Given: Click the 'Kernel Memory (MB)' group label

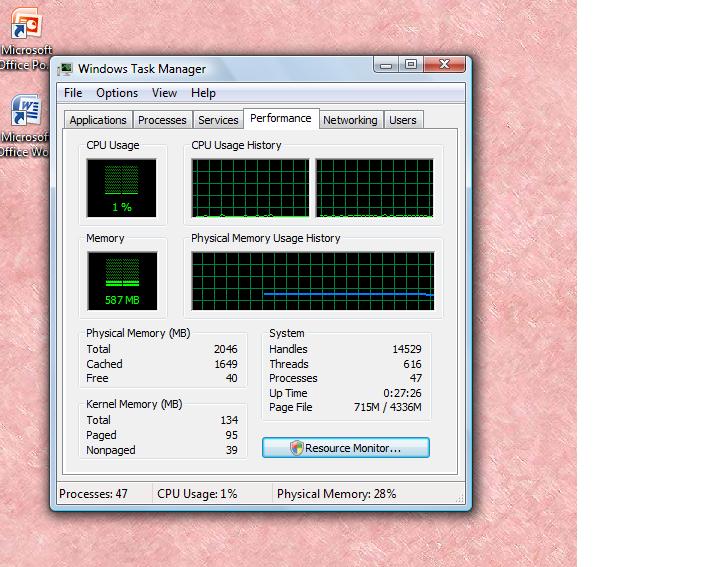Looking at the screenshot, I should [x=134, y=404].
